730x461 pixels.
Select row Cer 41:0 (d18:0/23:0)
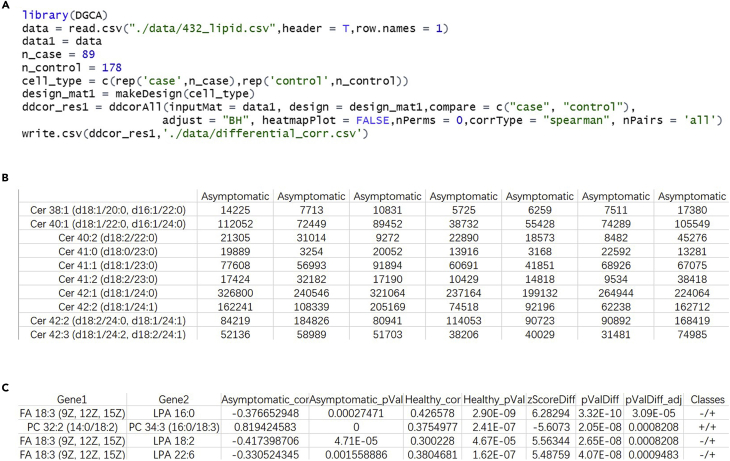tap(374, 251)
